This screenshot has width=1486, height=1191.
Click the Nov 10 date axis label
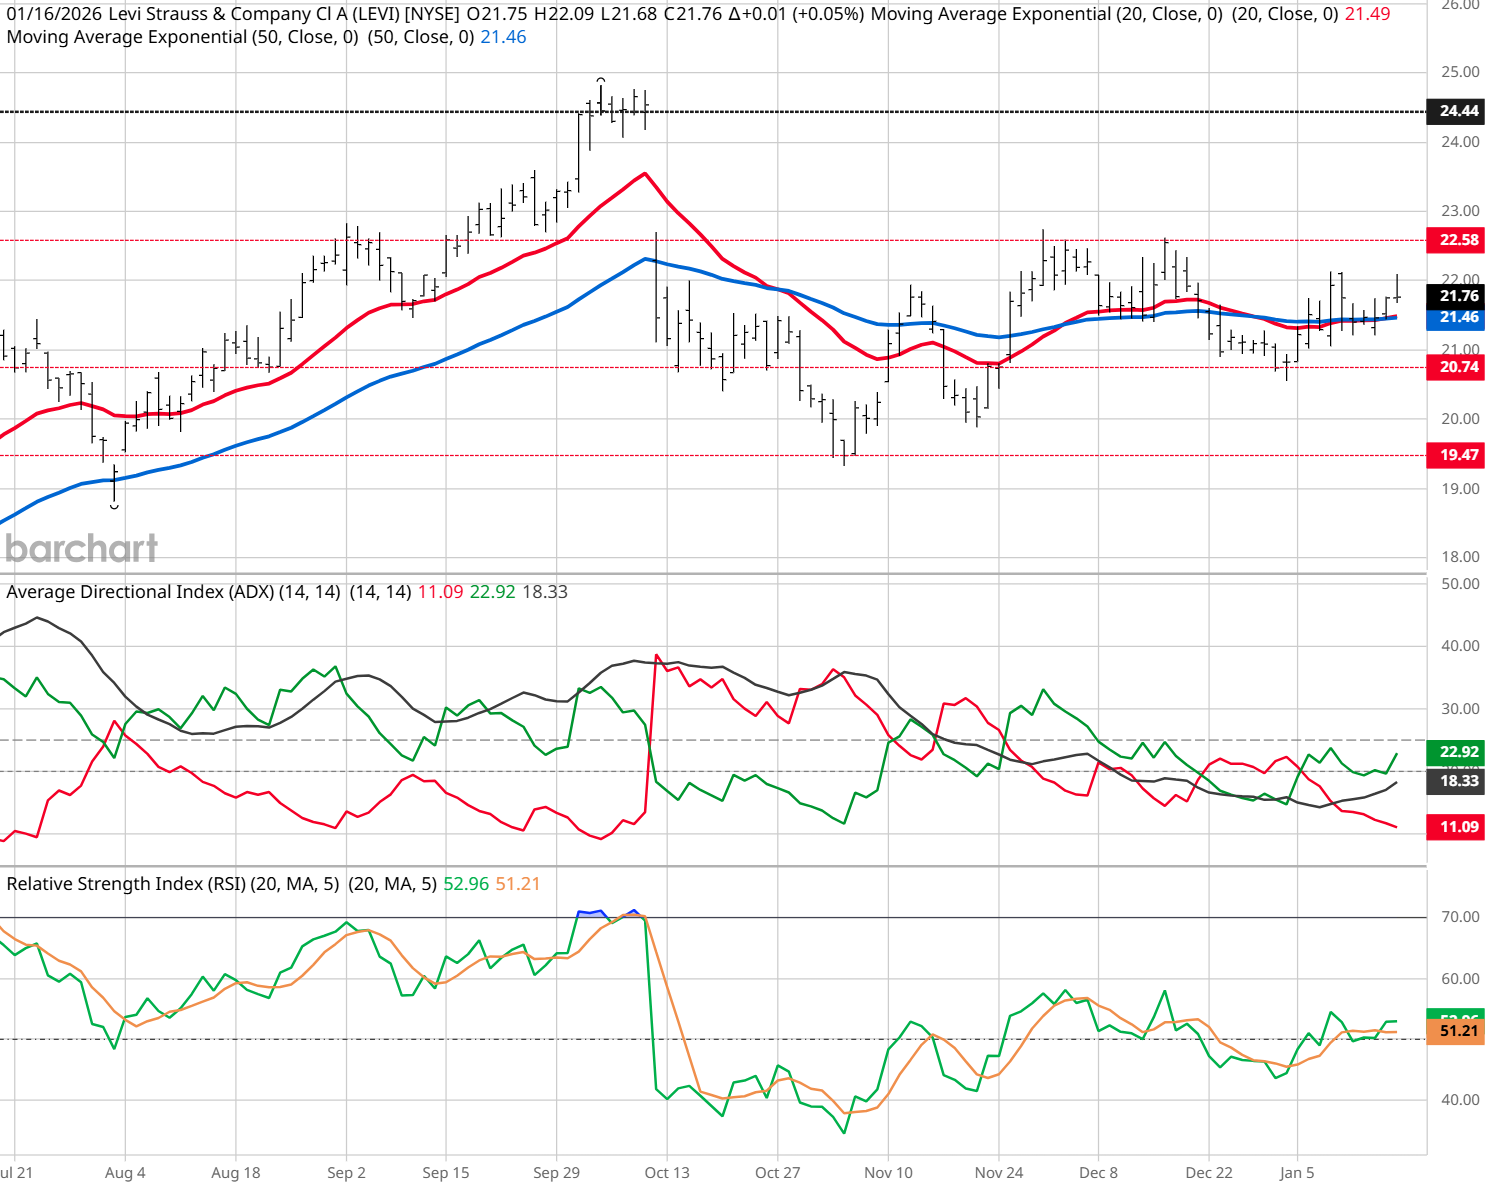888,1173
